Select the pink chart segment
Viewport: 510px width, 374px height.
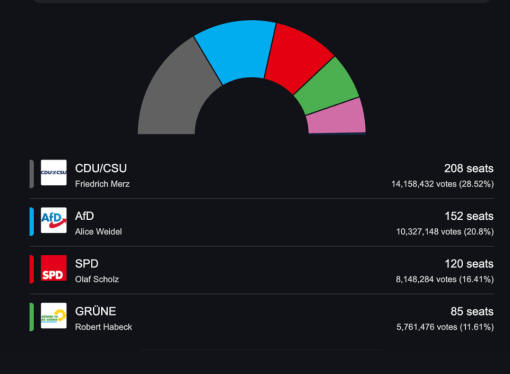337,117
